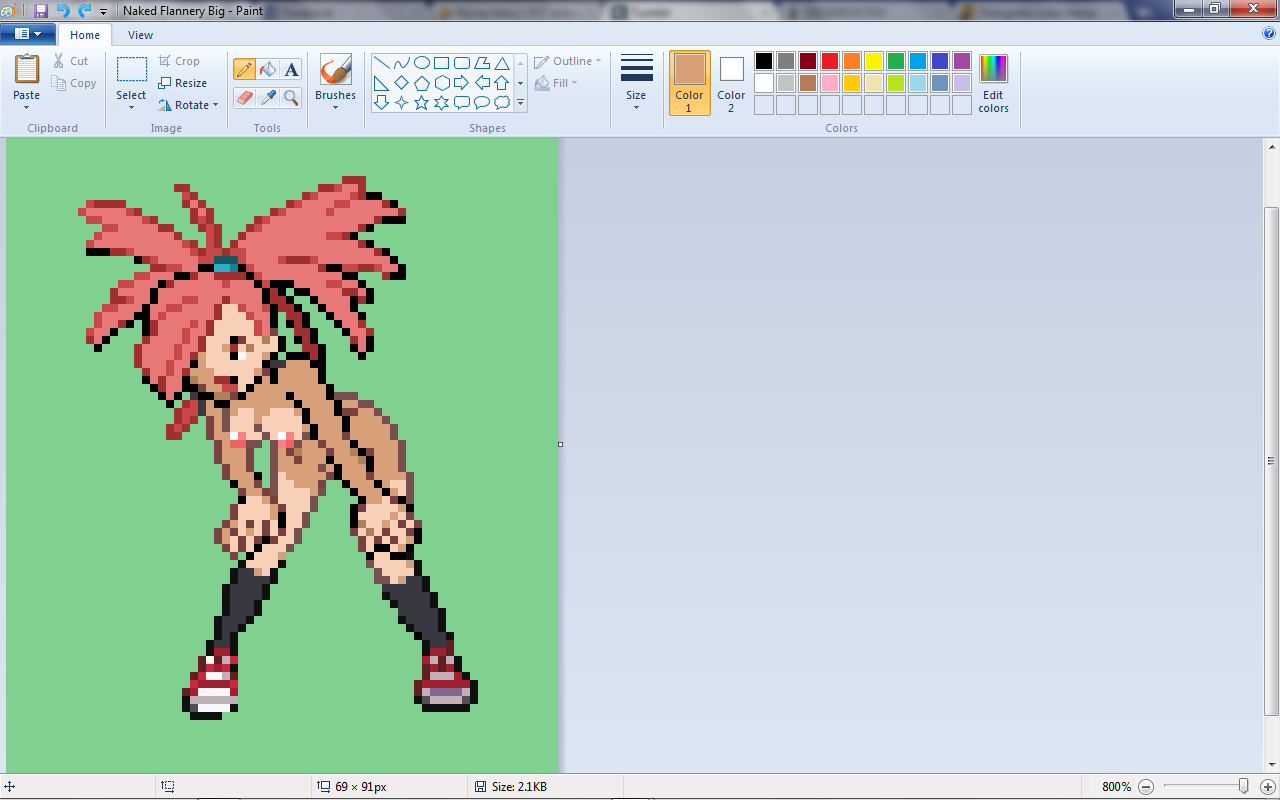Select the Fill with color bucket tool
Screen dimensions: 1280x800
[267, 69]
